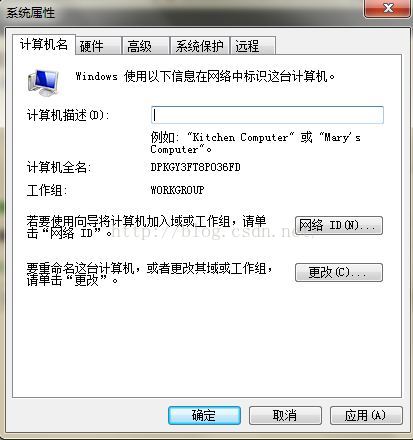Click the 计算机描述(D) label
This screenshot has height=440, width=413.
click(x=68, y=115)
